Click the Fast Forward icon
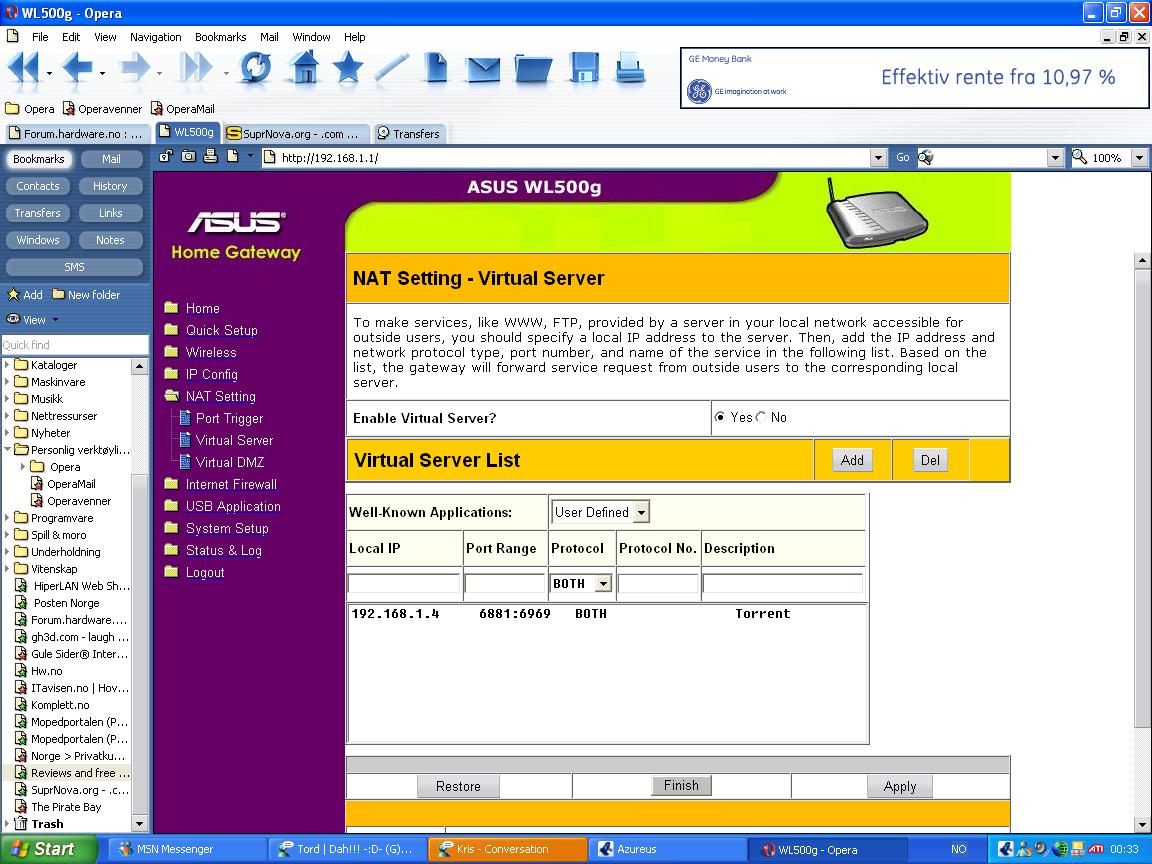 click(196, 68)
